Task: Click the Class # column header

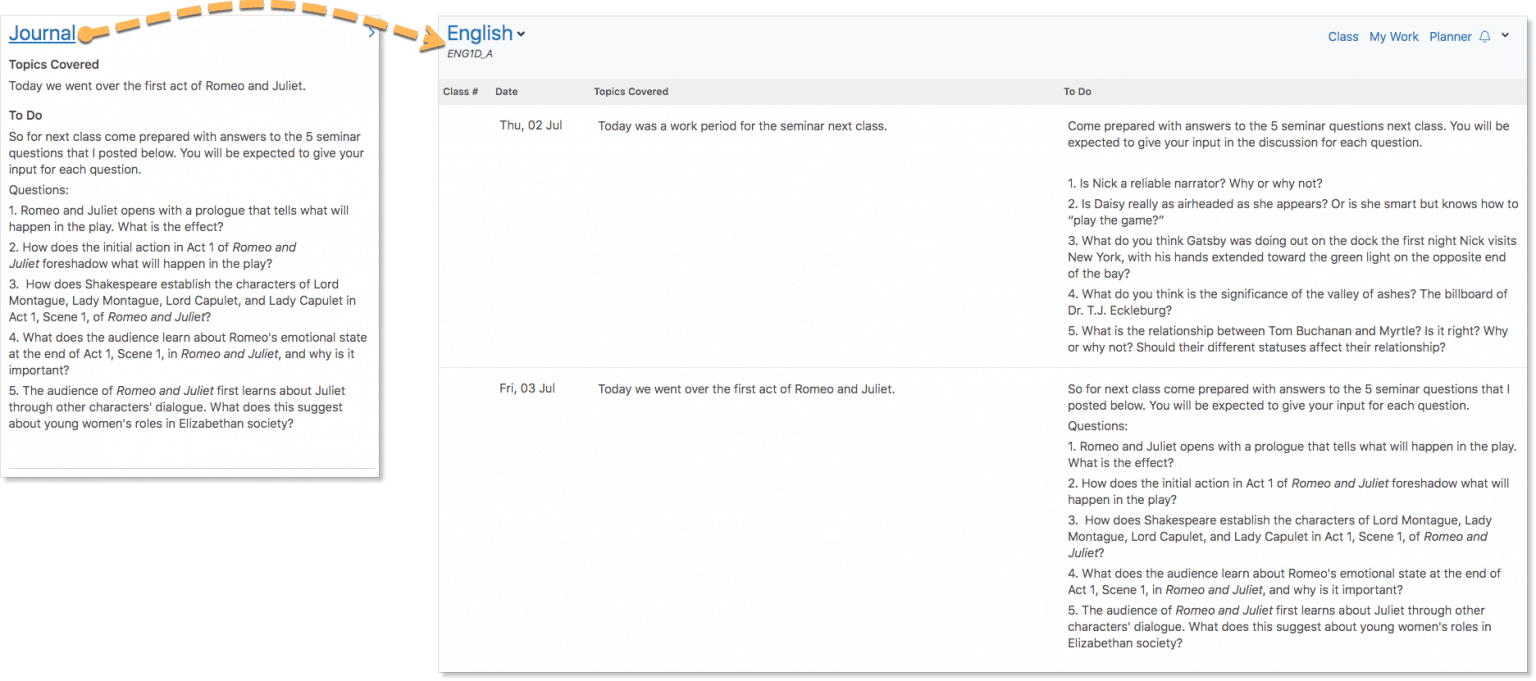Action: (x=460, y=91)
